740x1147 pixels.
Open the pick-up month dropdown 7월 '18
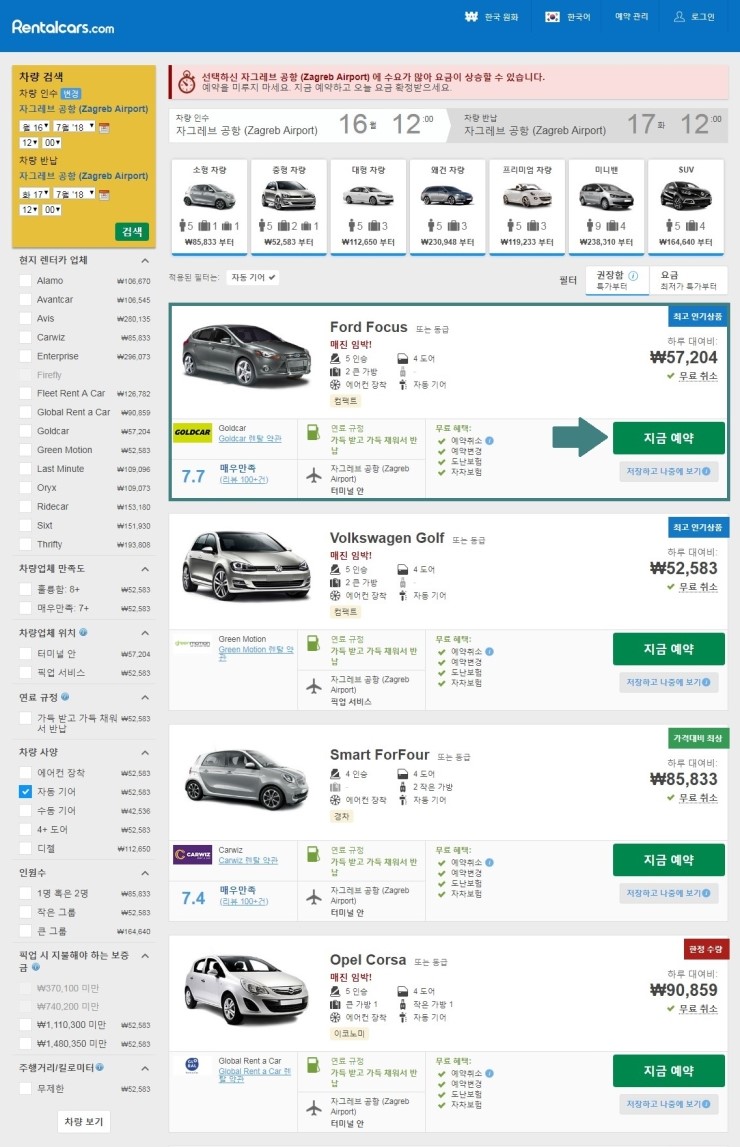[x=75, y=127]
